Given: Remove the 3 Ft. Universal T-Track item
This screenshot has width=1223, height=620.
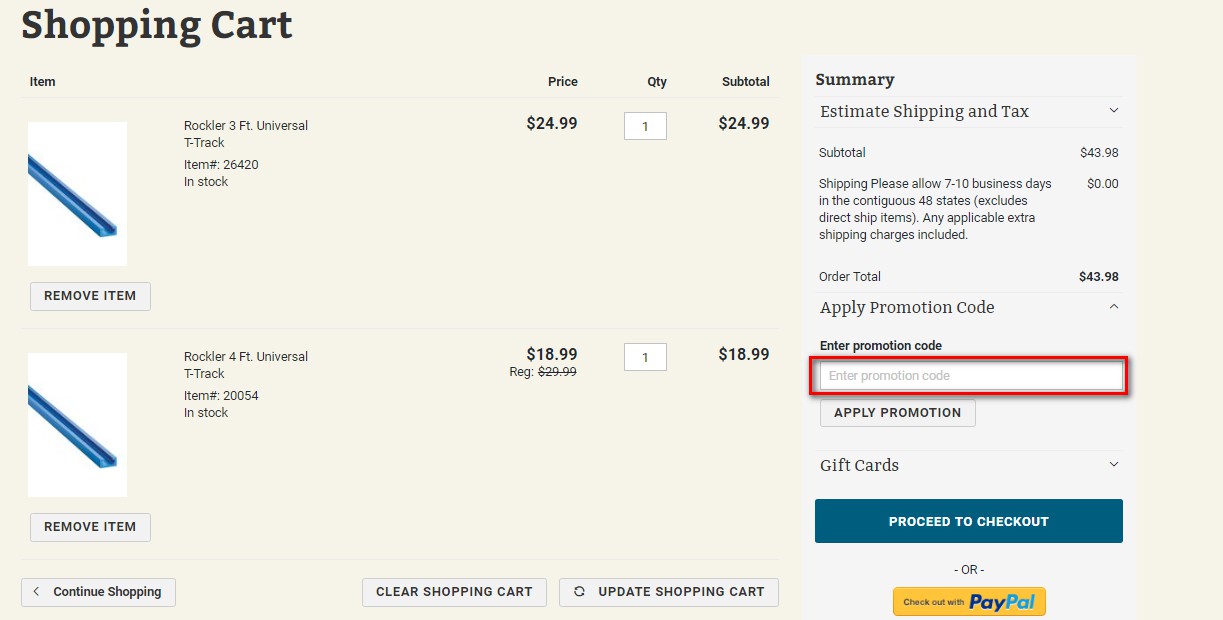Looking at the screenshot, I should (90, 296).
